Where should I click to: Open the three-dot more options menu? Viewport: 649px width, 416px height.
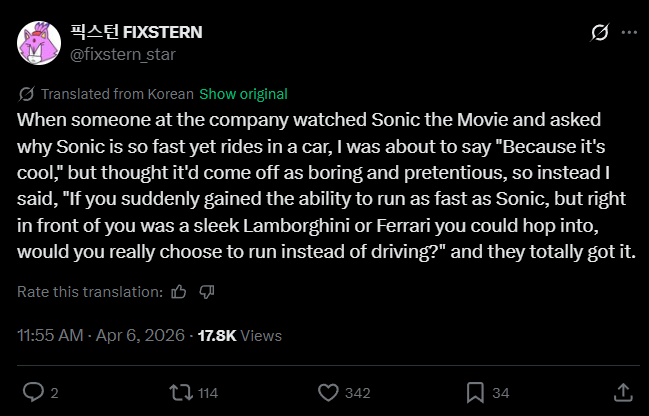click(x=629, y=33)
